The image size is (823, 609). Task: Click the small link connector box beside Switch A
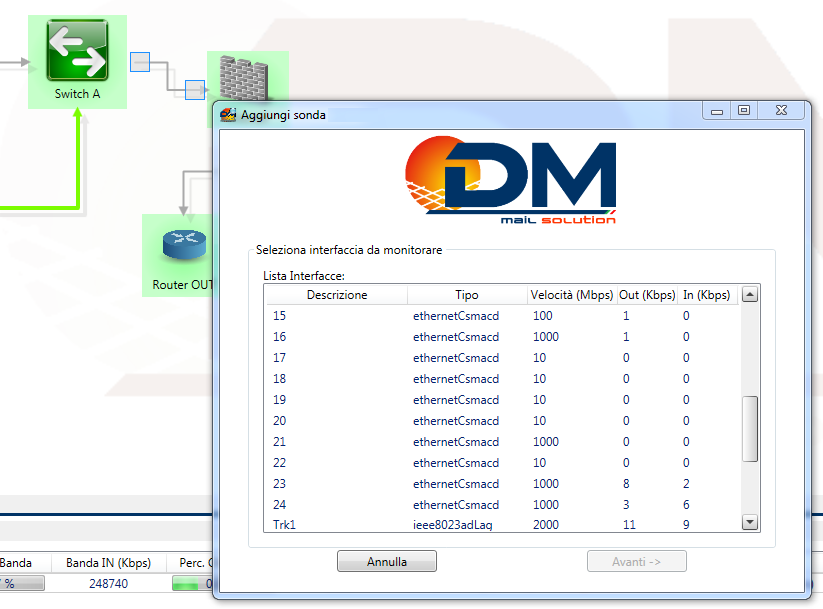pyautogui.click(x=140, y=62)
